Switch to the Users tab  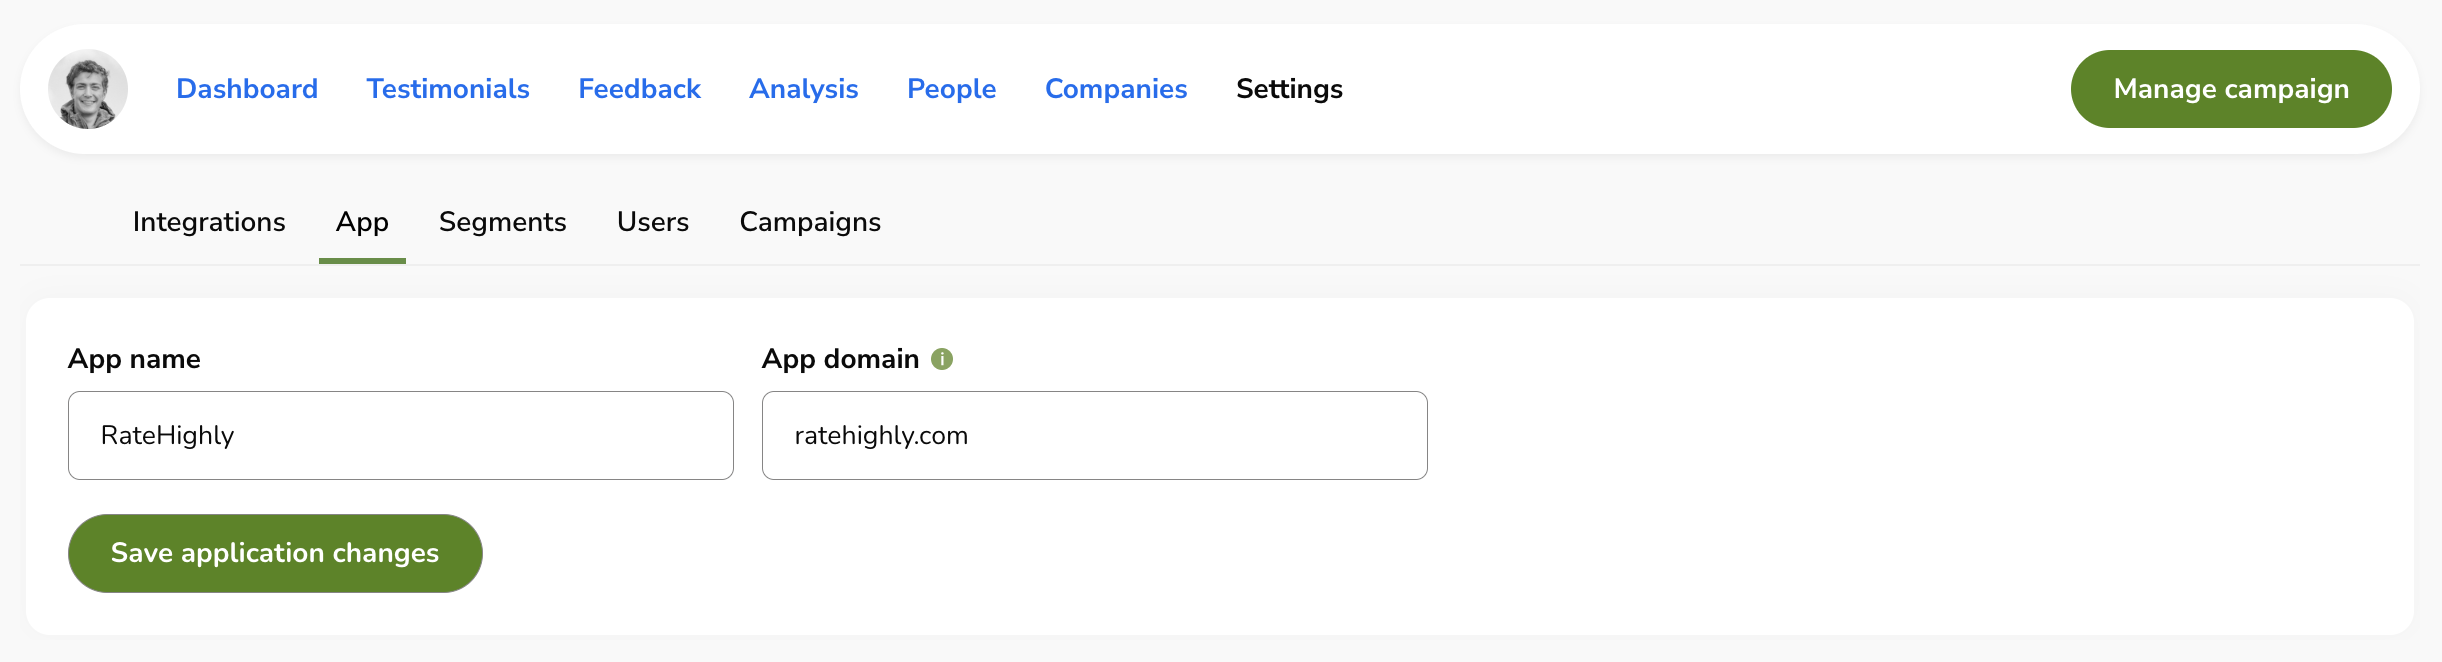pyautogui.click(x=652, y=222)
